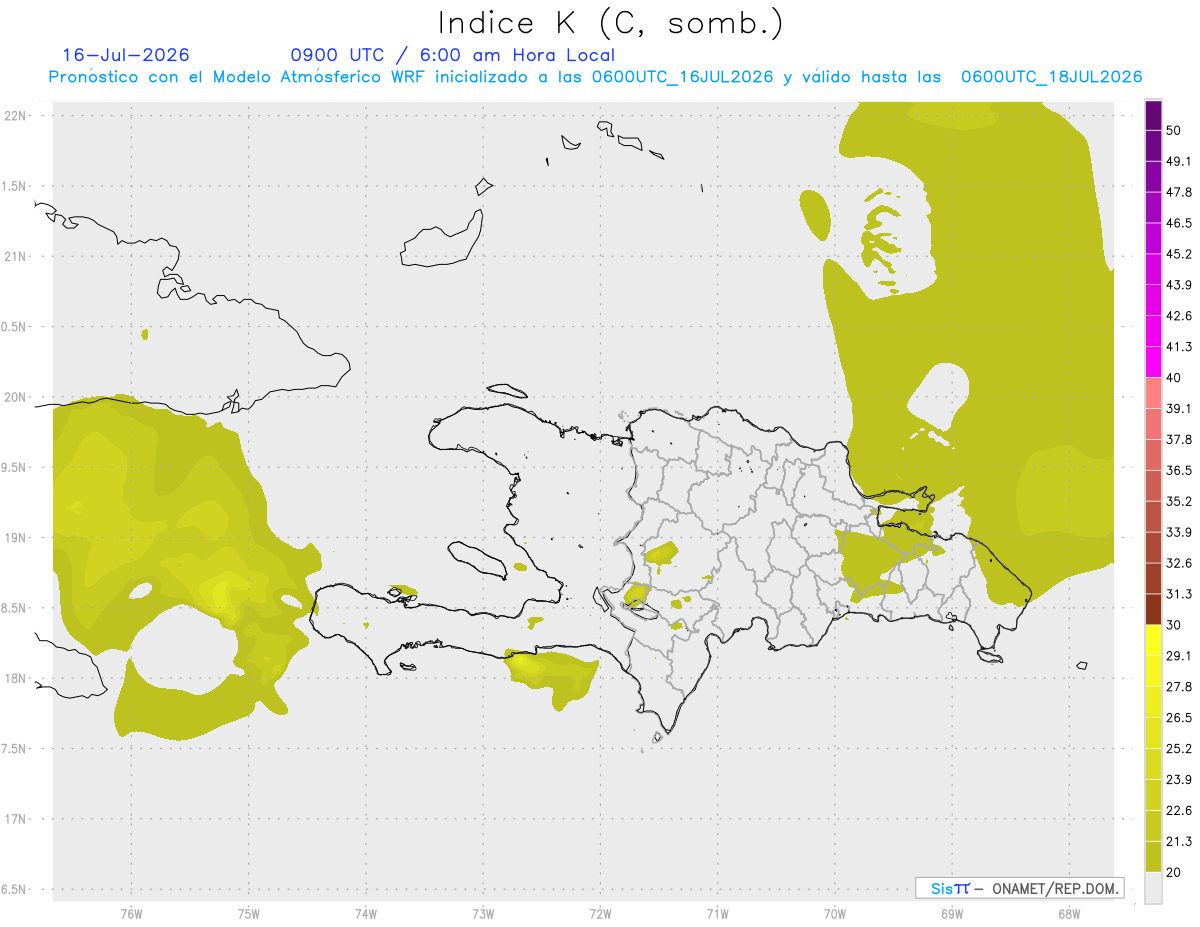Screen dimensions: 1200x927
Task: Click the latitude label '19N'
Action: click(x=16, y=537)
